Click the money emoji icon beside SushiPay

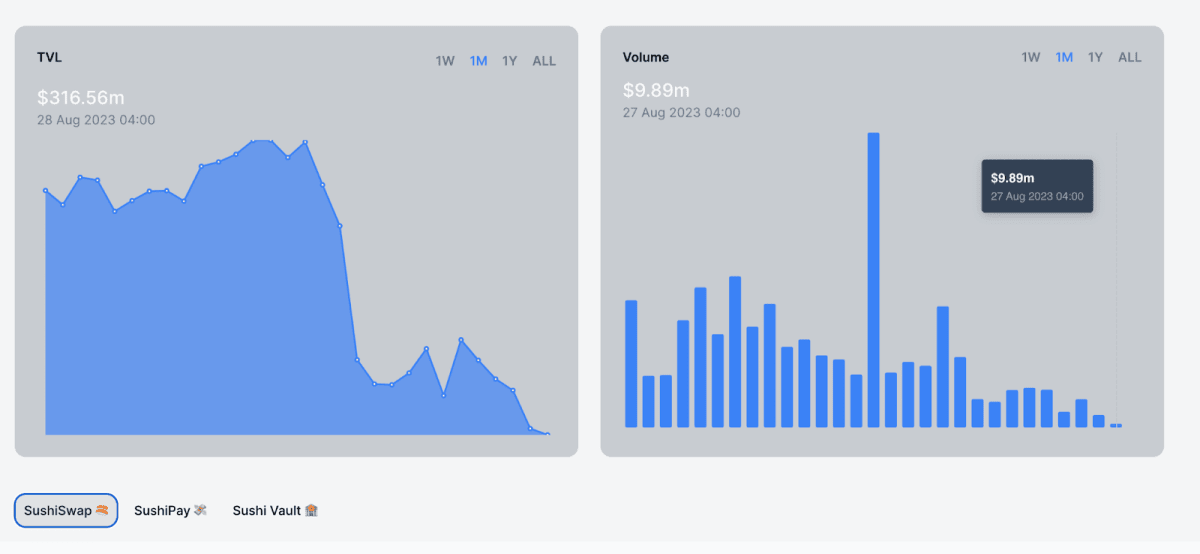point(200,510)
